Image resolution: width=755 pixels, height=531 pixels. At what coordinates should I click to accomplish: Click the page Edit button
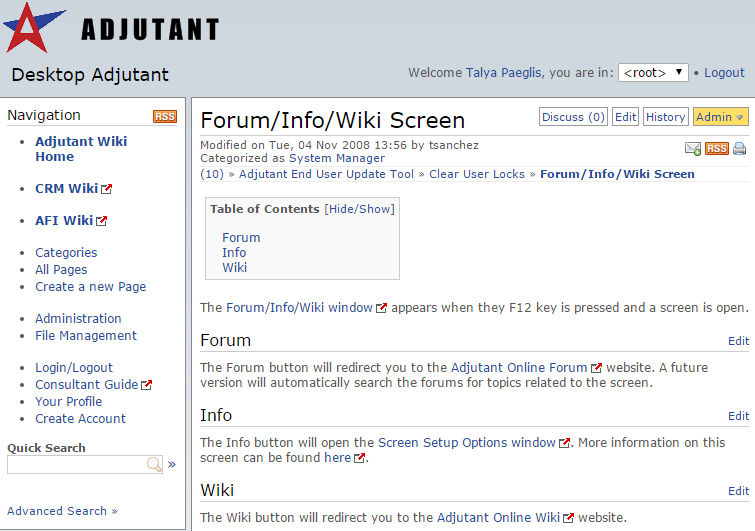pyautogui.click(x=625, y=117)
